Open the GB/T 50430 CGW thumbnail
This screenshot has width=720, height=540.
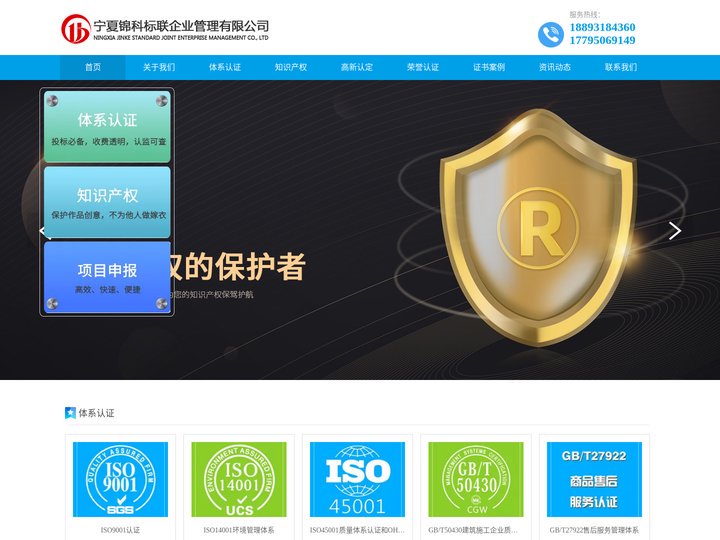coord(476,479)
